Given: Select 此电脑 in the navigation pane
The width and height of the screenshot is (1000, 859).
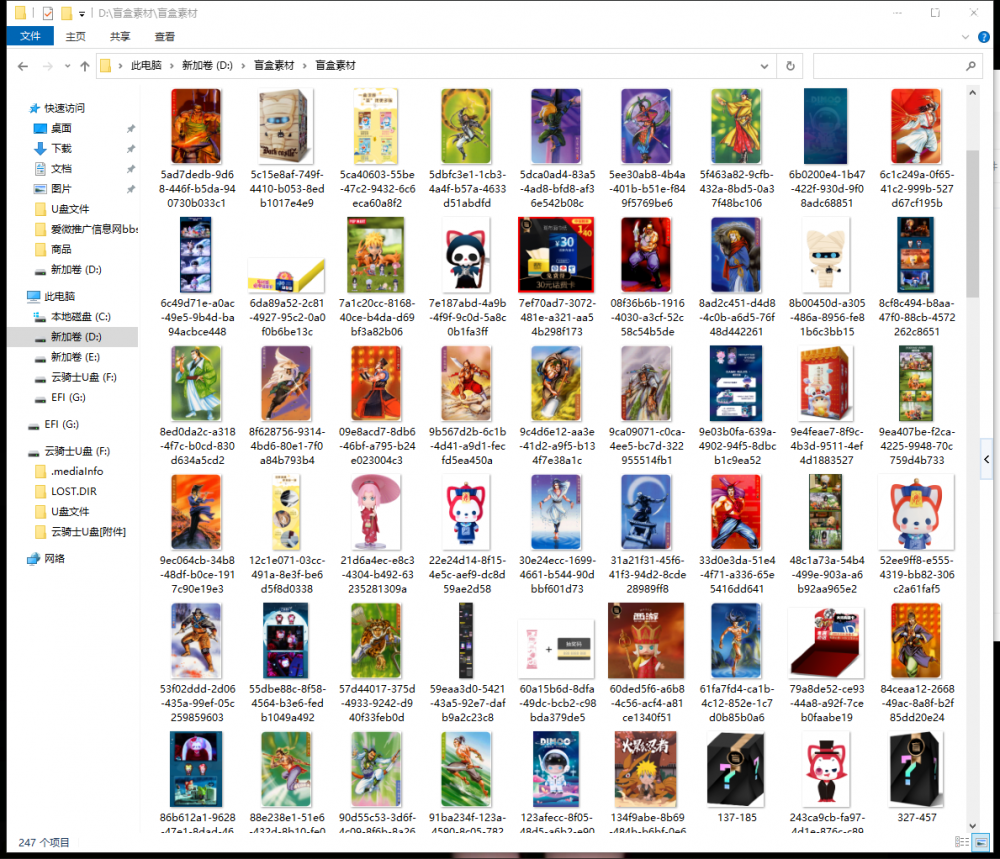Looking at the screenshot, I should (60, 297).
